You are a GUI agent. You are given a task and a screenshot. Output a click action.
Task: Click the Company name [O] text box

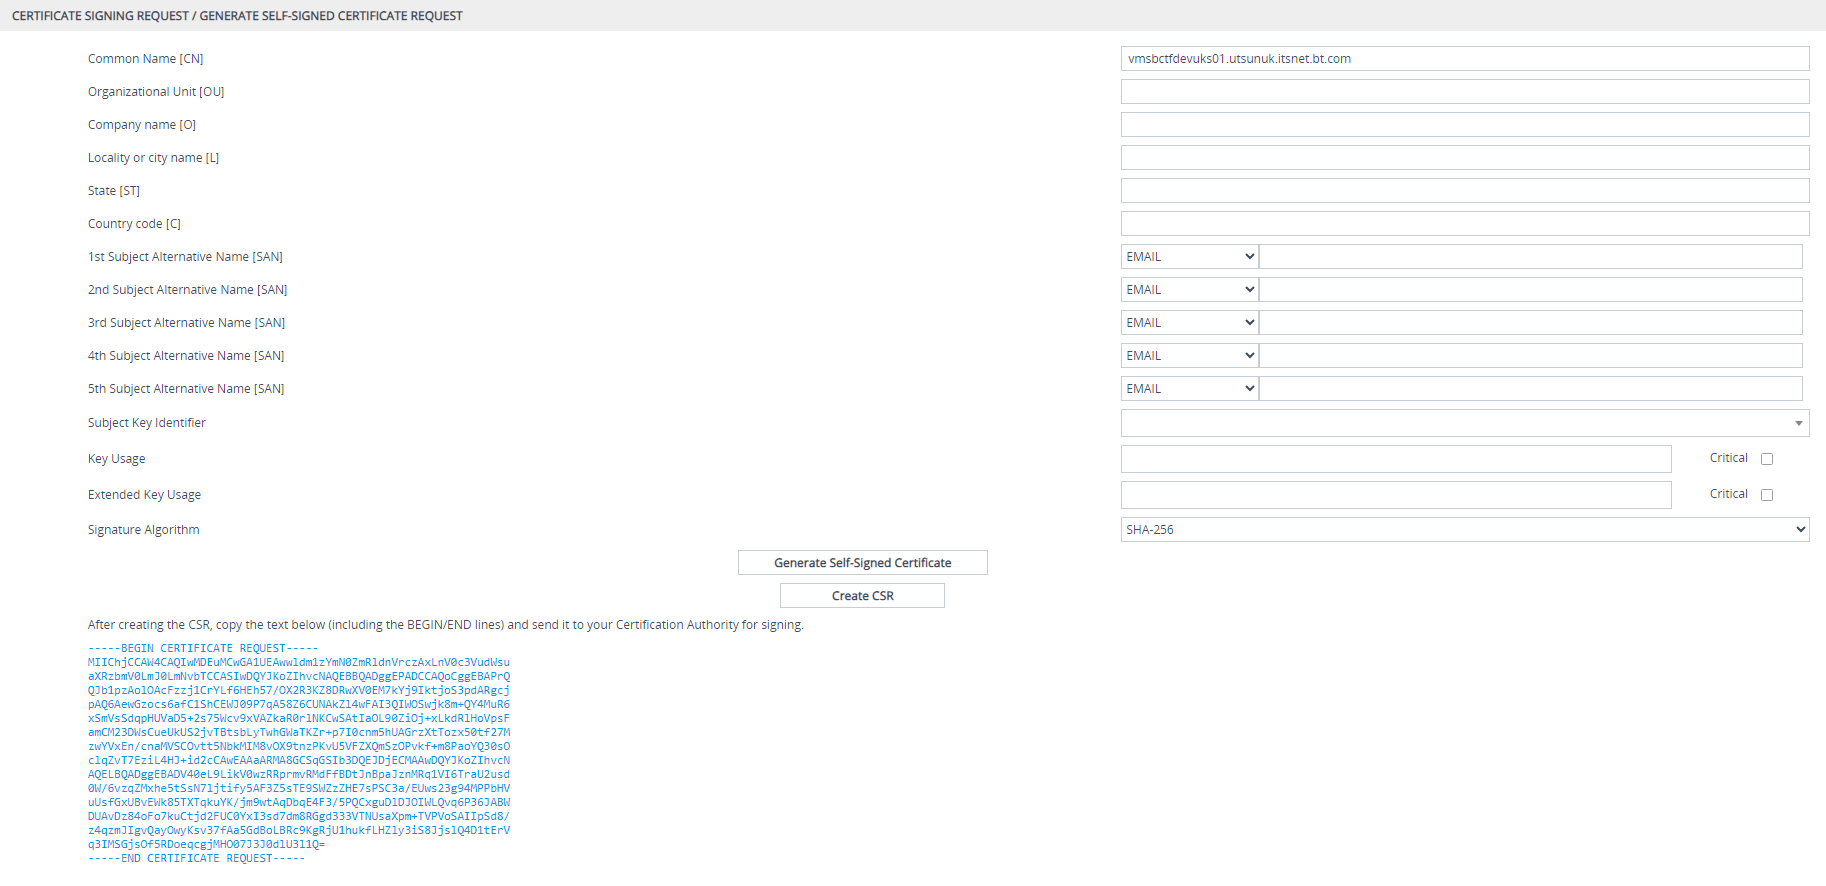(1465, 125)
